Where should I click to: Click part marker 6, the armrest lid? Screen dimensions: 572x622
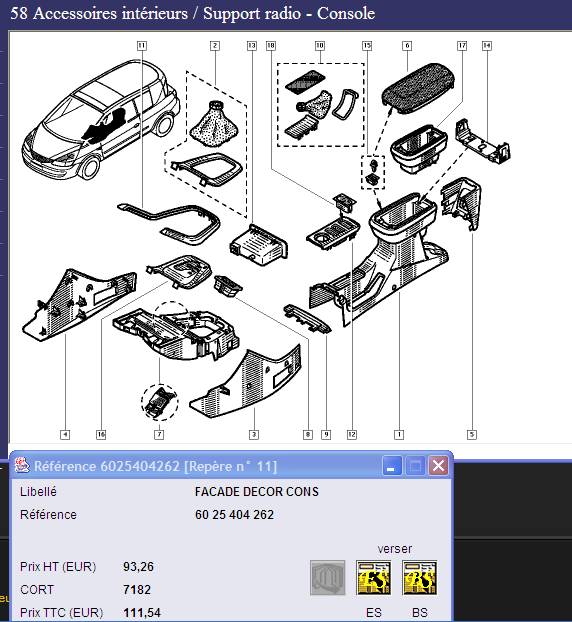407,46
